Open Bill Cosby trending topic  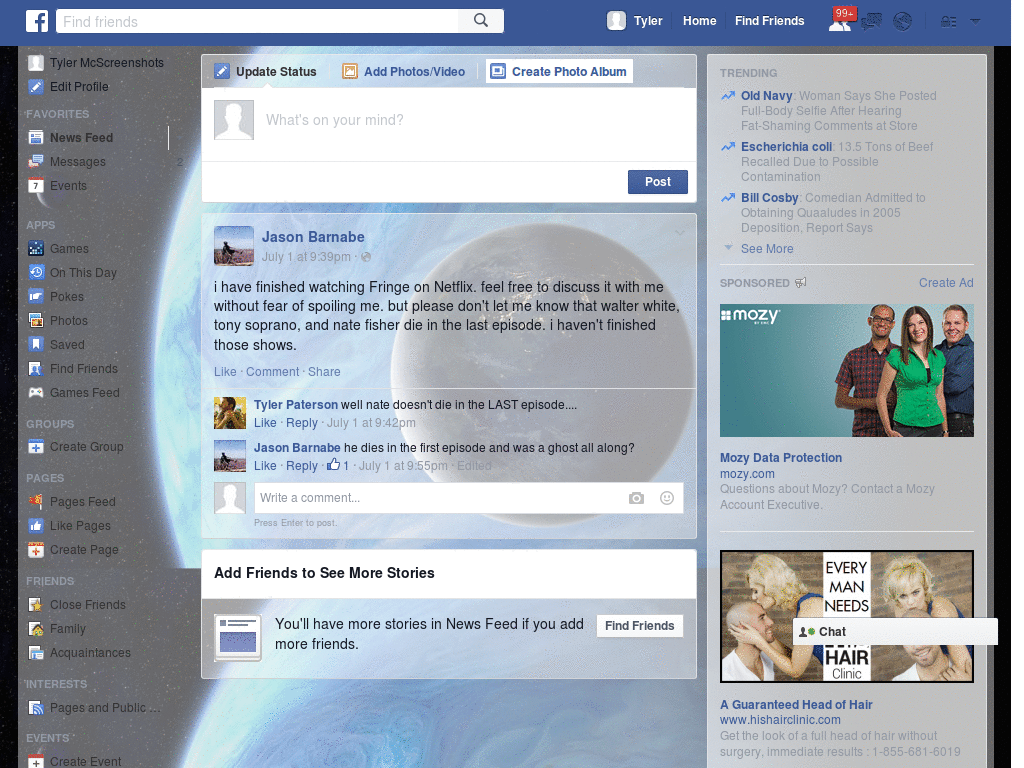click(x=769, y=197)
